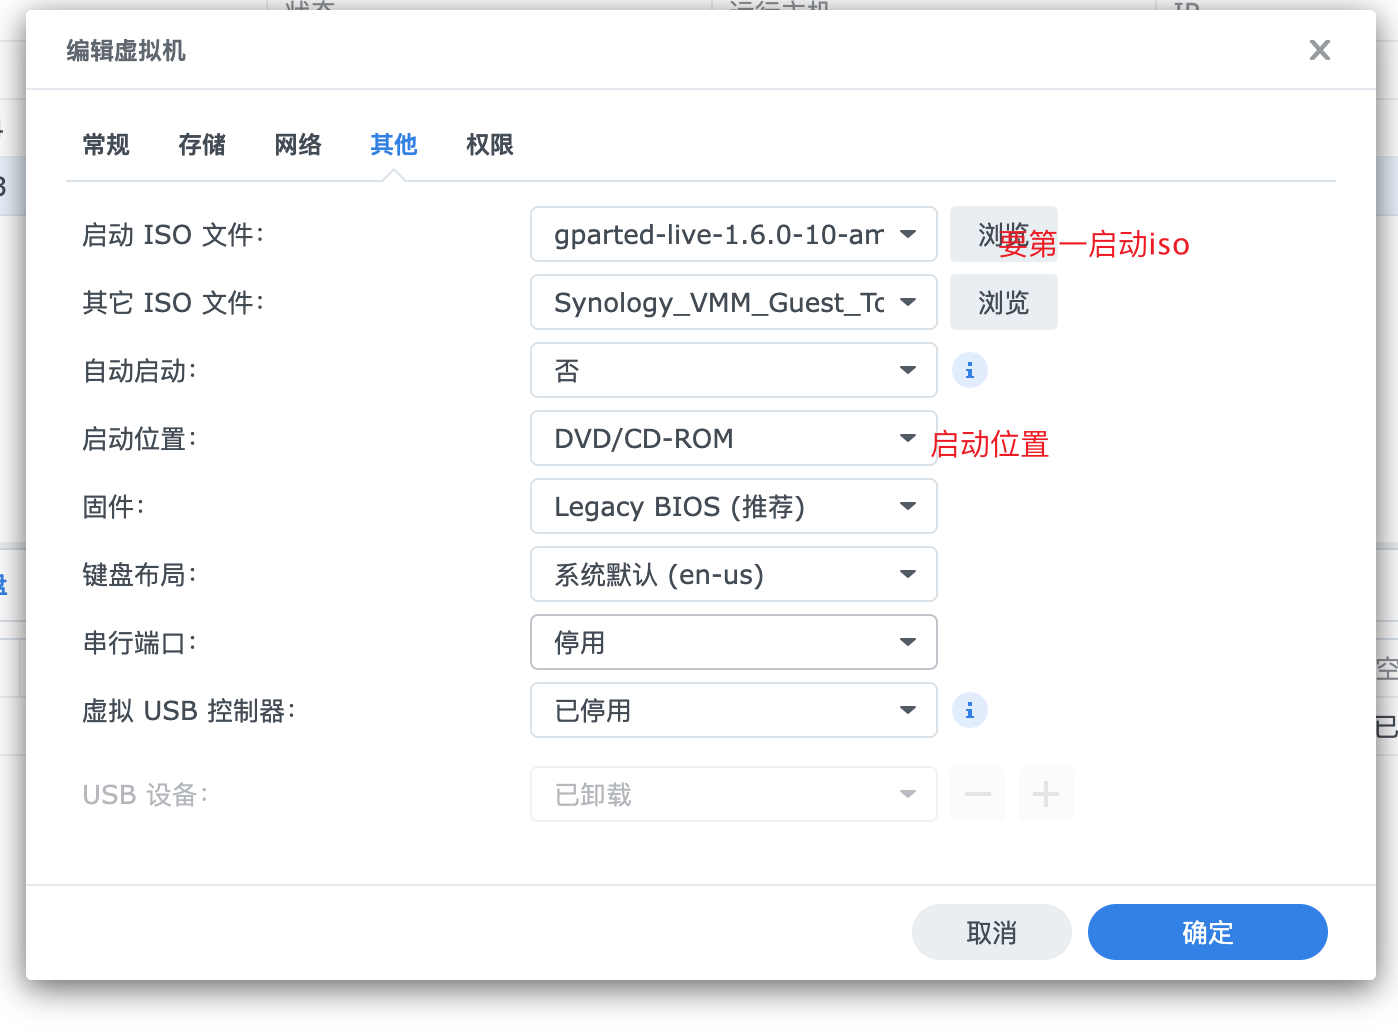Click info icon next to 自动启动
1398x1034 pixels.
(x=969, y=370)
